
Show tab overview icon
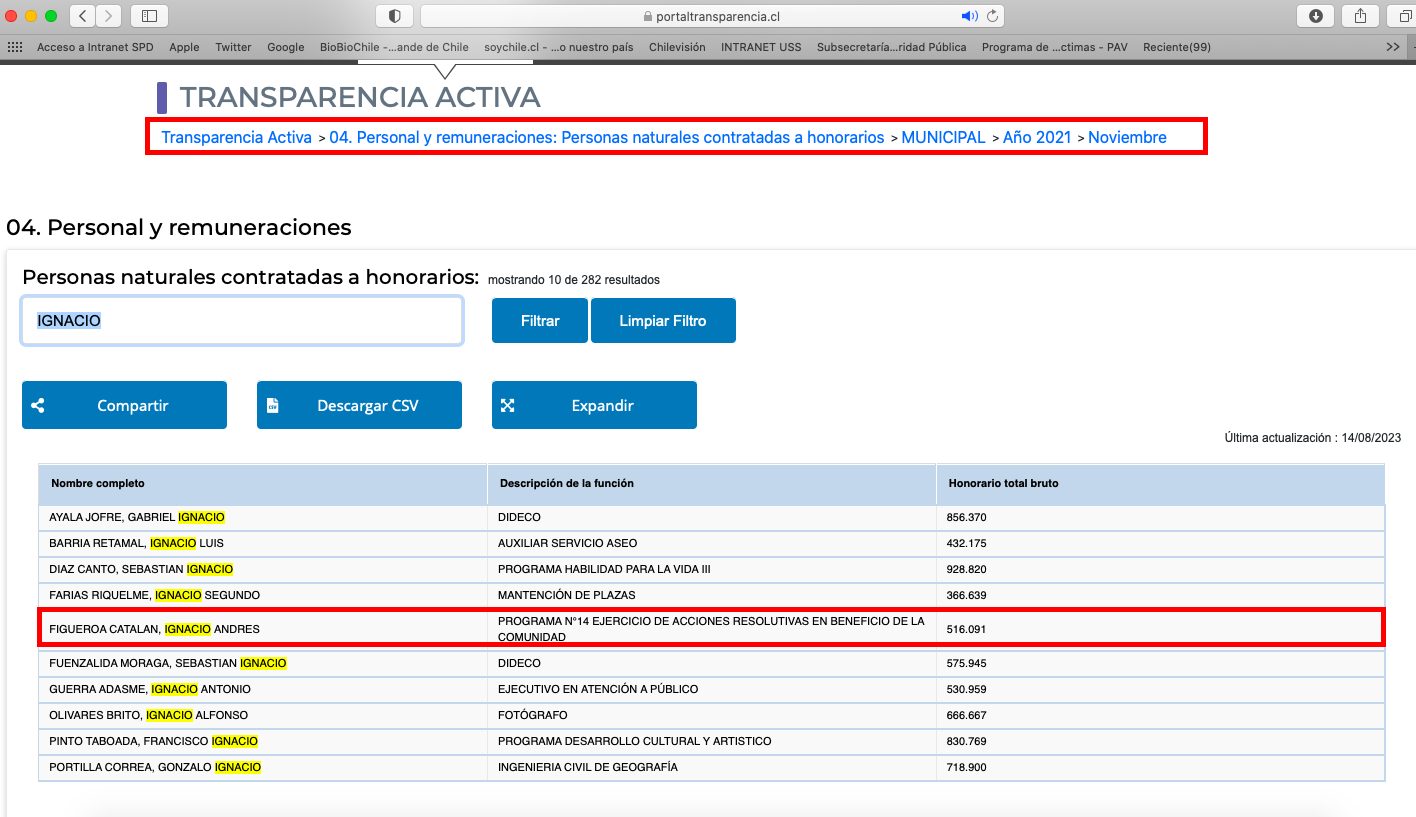[1404, 15]
